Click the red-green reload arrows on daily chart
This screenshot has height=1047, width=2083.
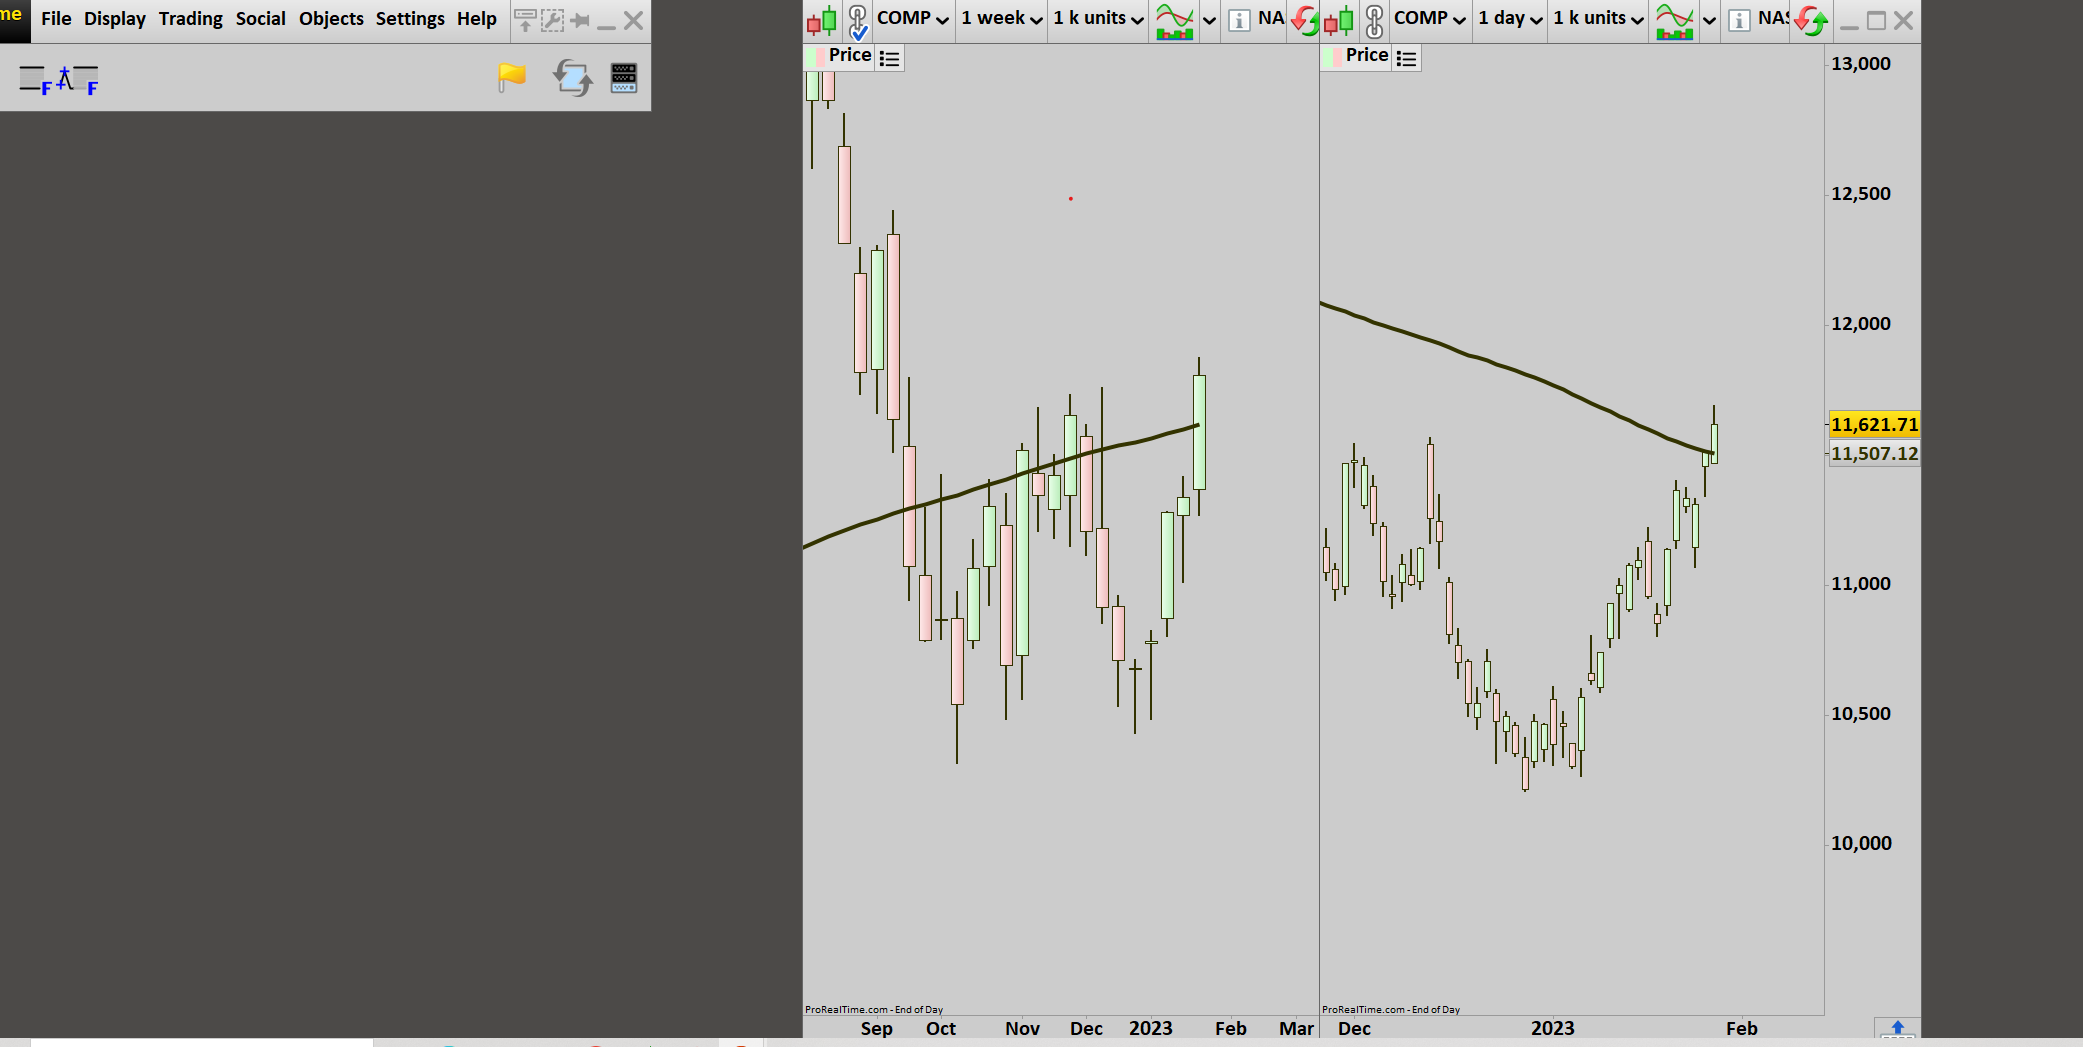pos(1812,20)
